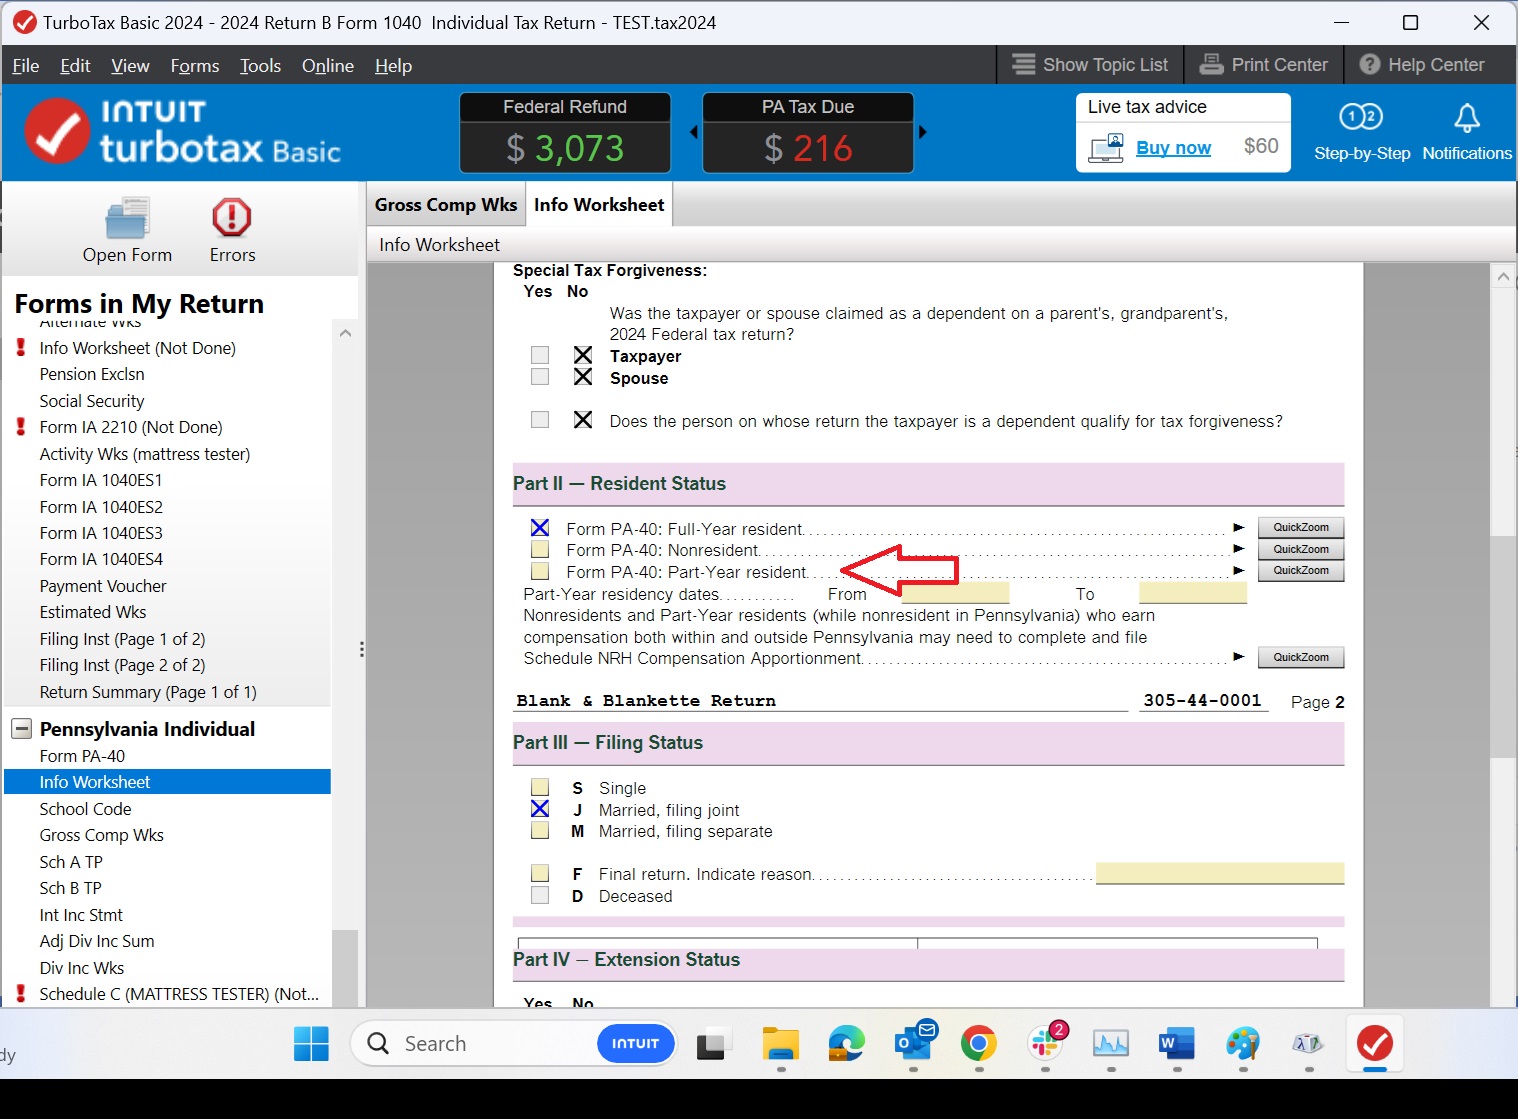Viewport: 1518px width, 1119px height.
Task: Open the Online menu
Action: (328, 66)
